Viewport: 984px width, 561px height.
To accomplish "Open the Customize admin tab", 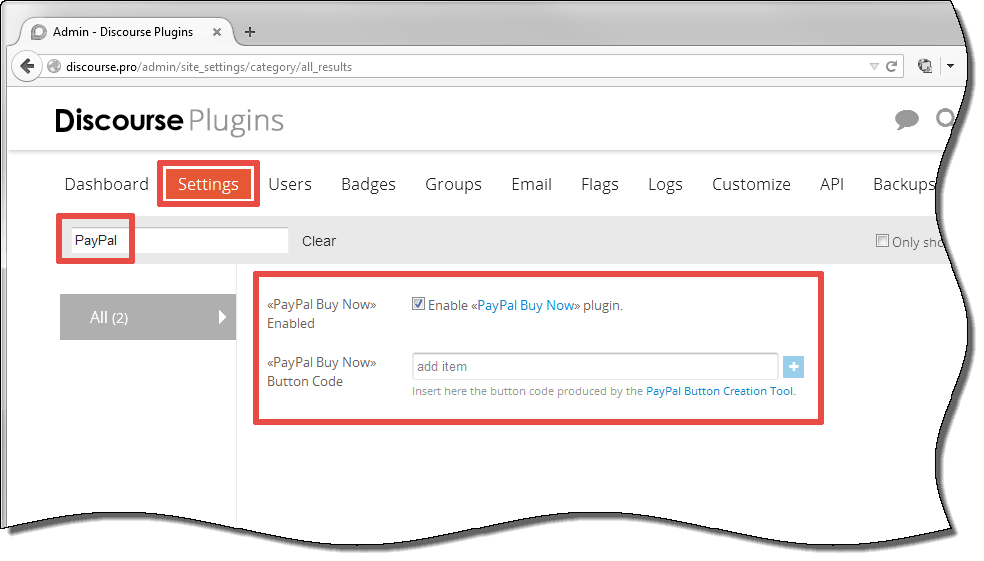I will 751,184.
